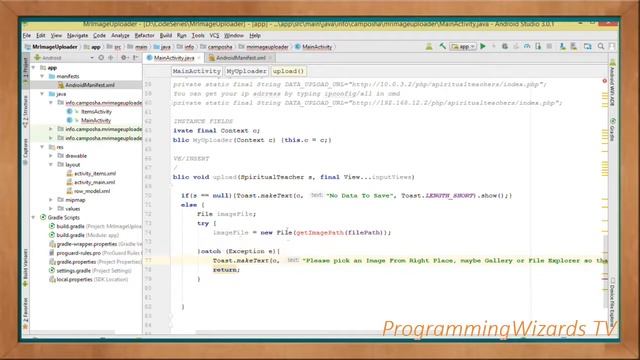
Task: Click the Collapse All icon in Project panel
Action: tap(111, 58)
